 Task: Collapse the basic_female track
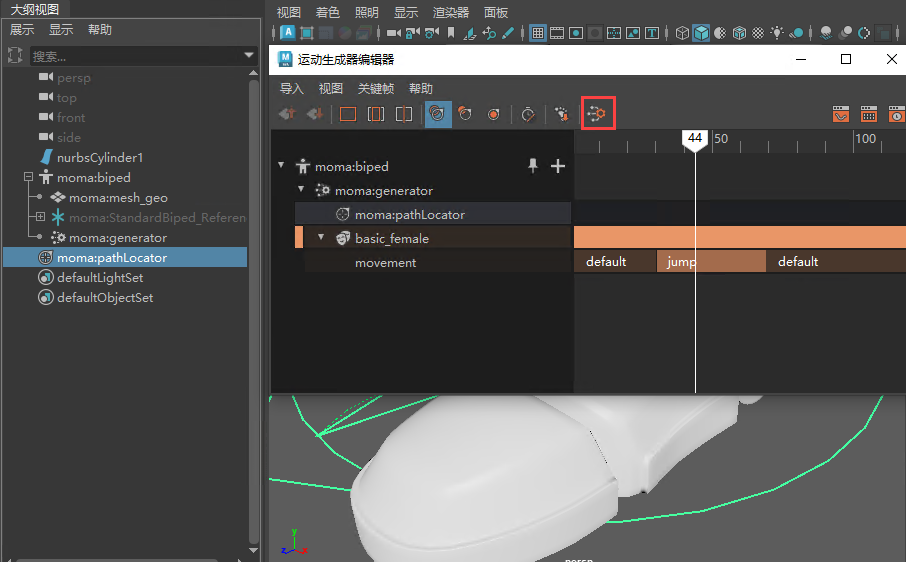(321, 237)
